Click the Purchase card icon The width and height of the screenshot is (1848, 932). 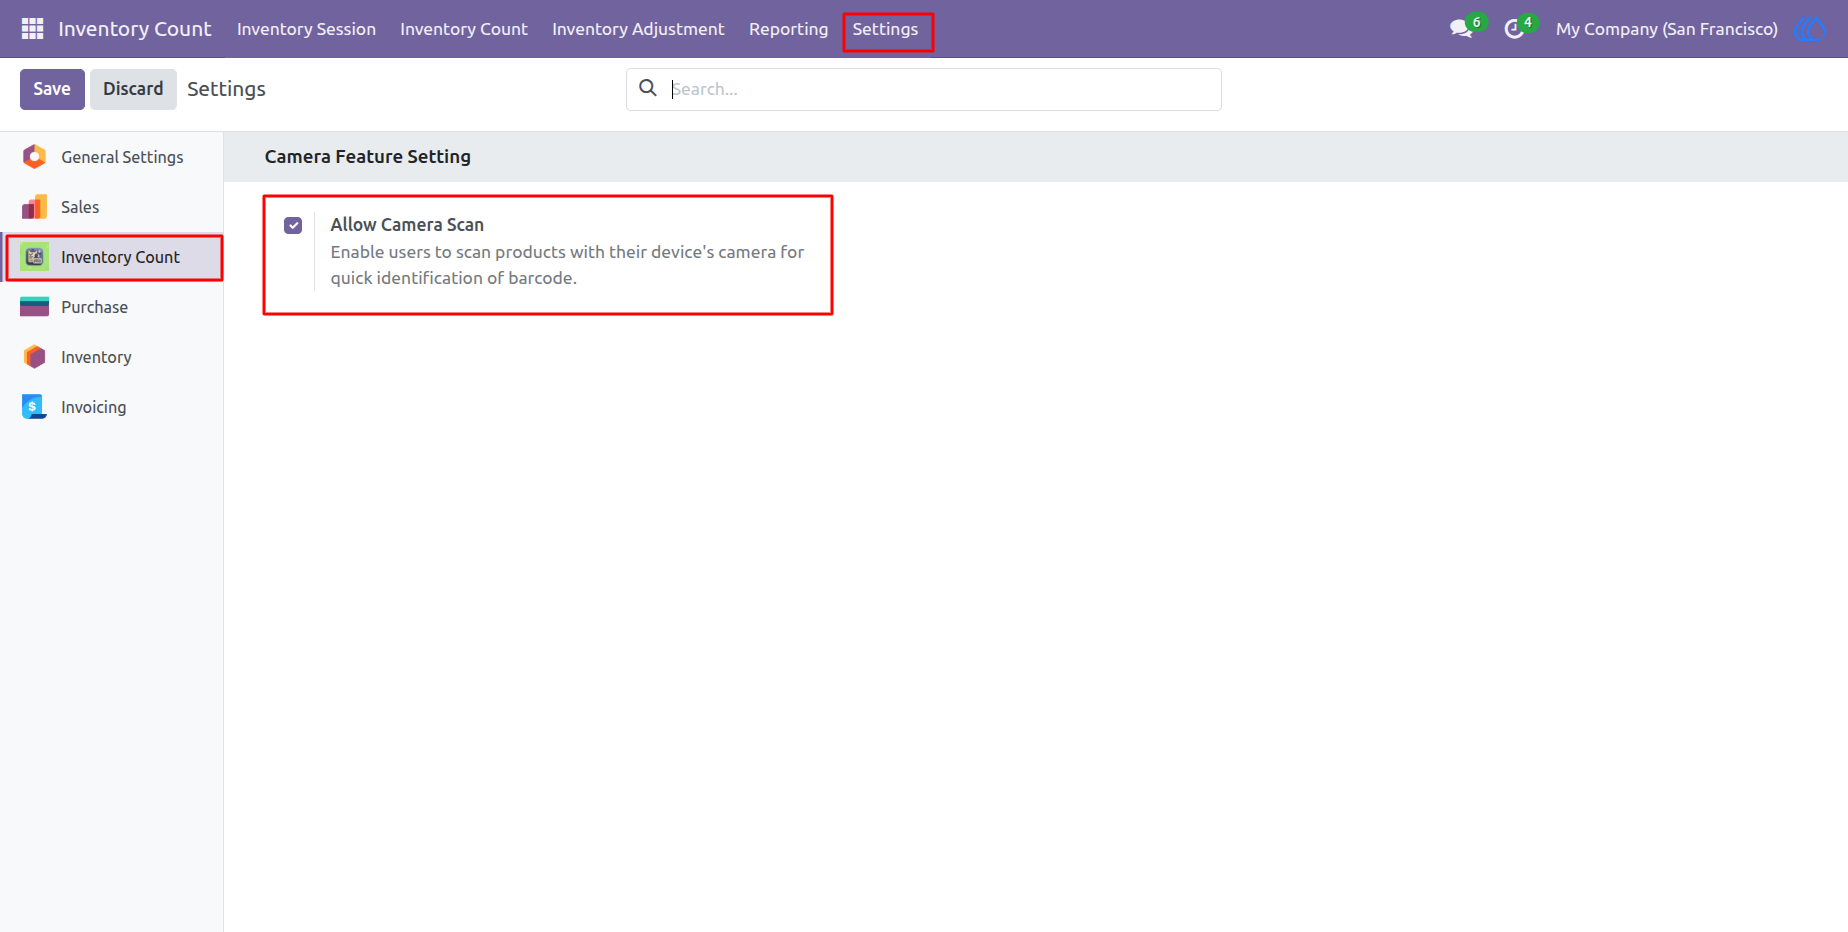pyautogui.click(x=35, y=307)
